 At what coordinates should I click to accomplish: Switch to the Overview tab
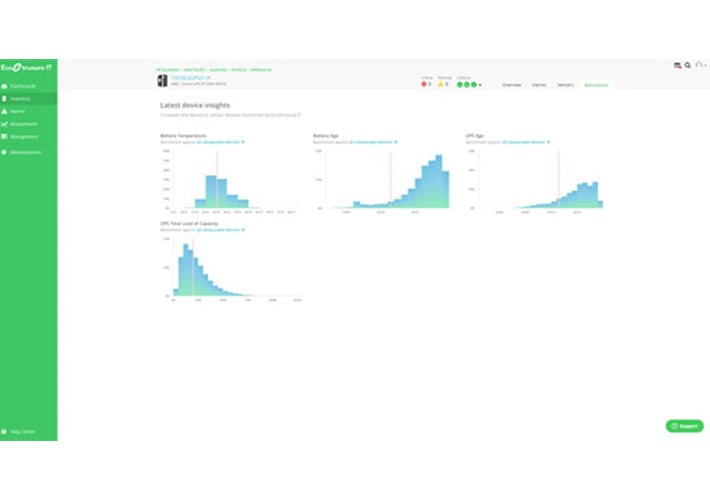coord(512,85)
